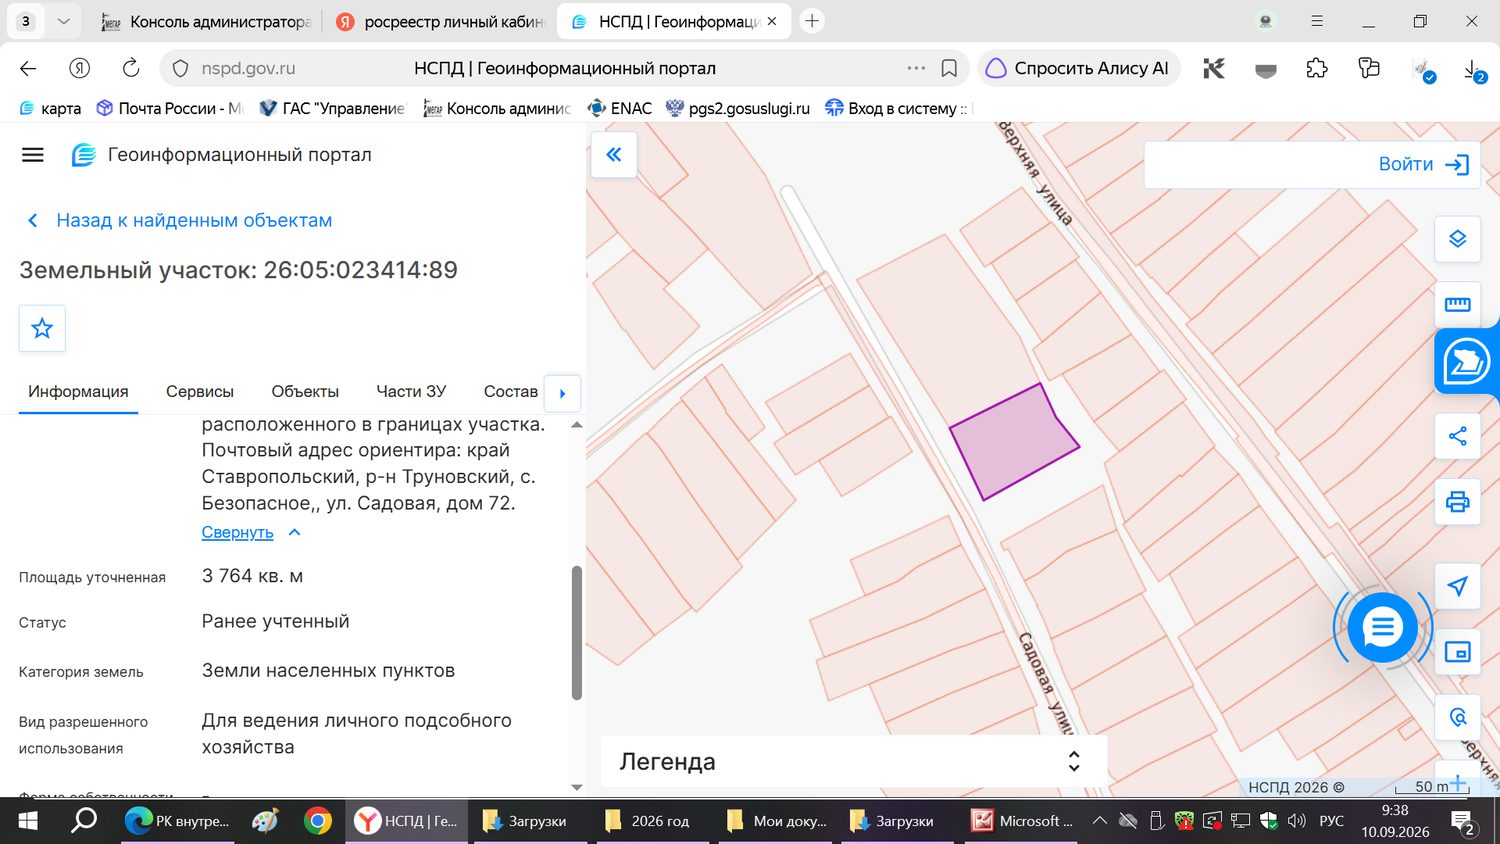
Task: Share the map via share icon
Action: click(1458, 436)
